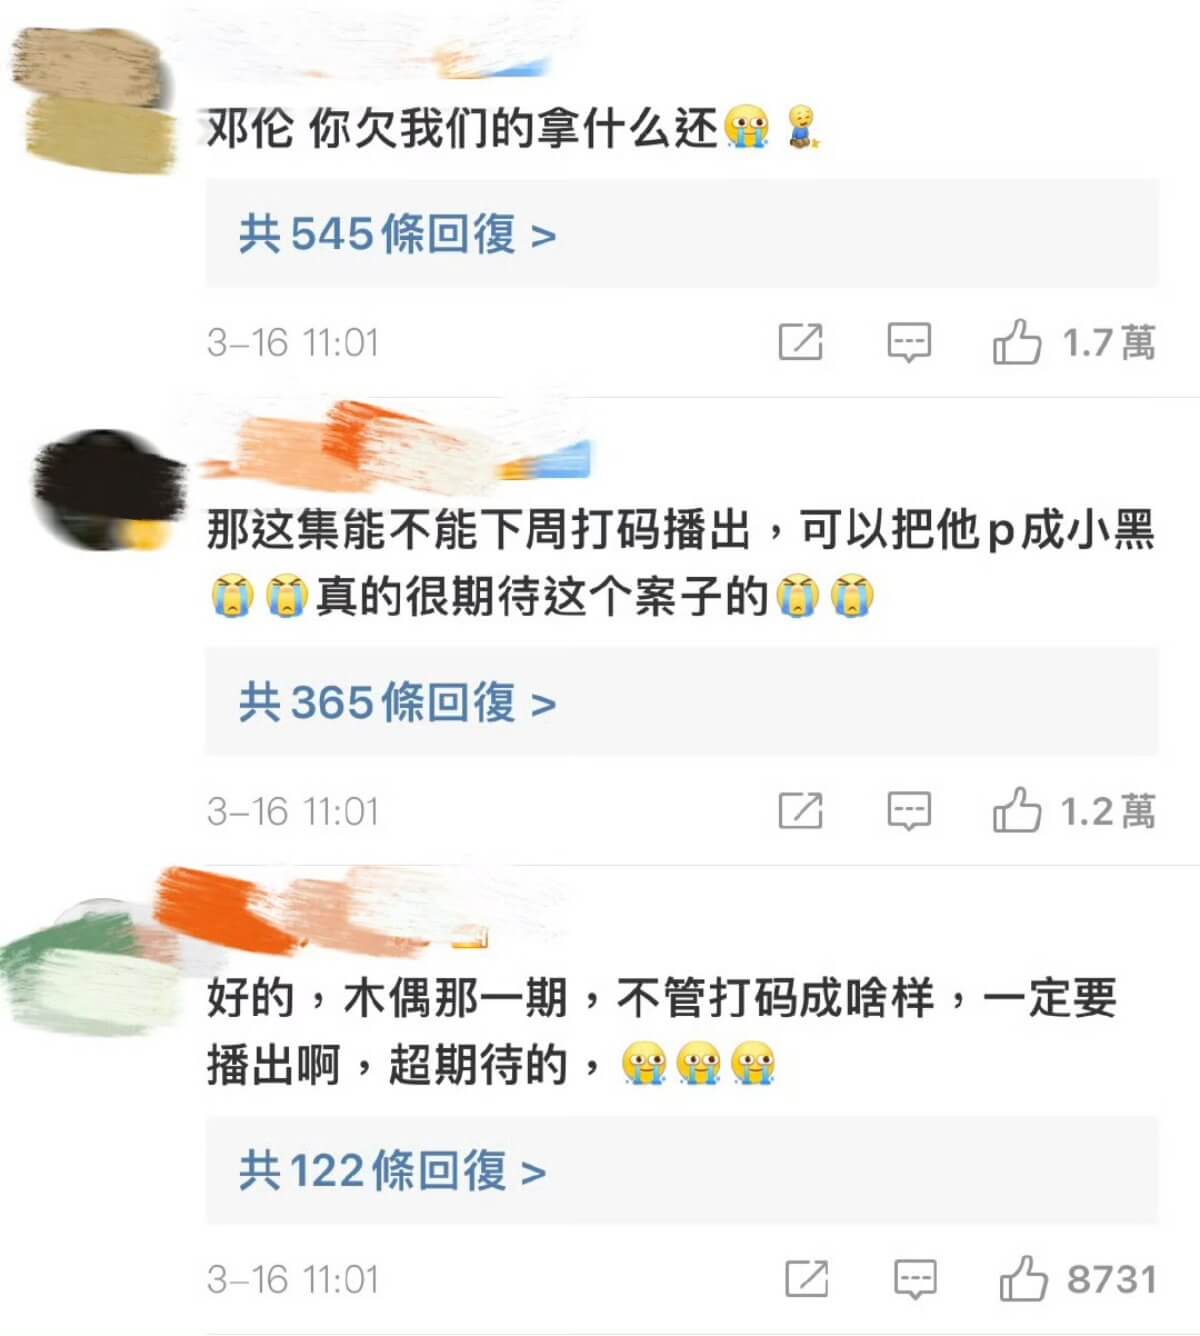
Task: Like the comment with 1.2萬 likes
Action: coord(1016,811)
